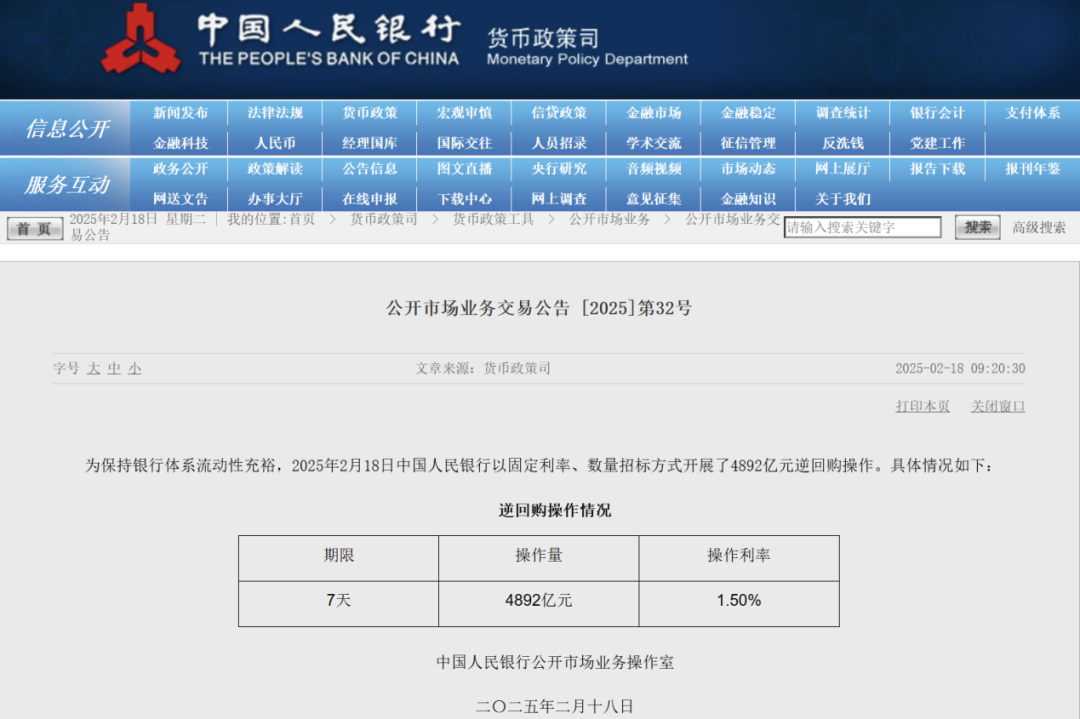Open 调查统计 navigation link
1080x719 pixels.
tap(843, 113)
